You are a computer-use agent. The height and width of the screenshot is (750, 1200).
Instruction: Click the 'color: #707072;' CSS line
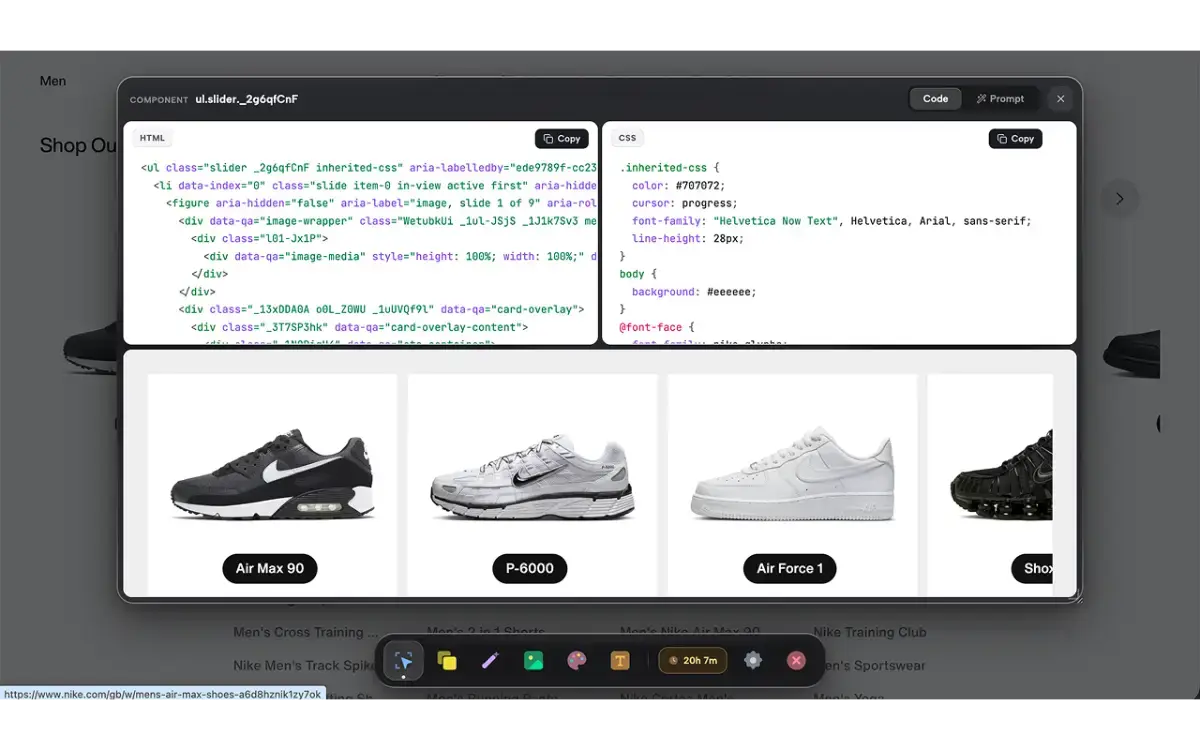click(678, 186)
